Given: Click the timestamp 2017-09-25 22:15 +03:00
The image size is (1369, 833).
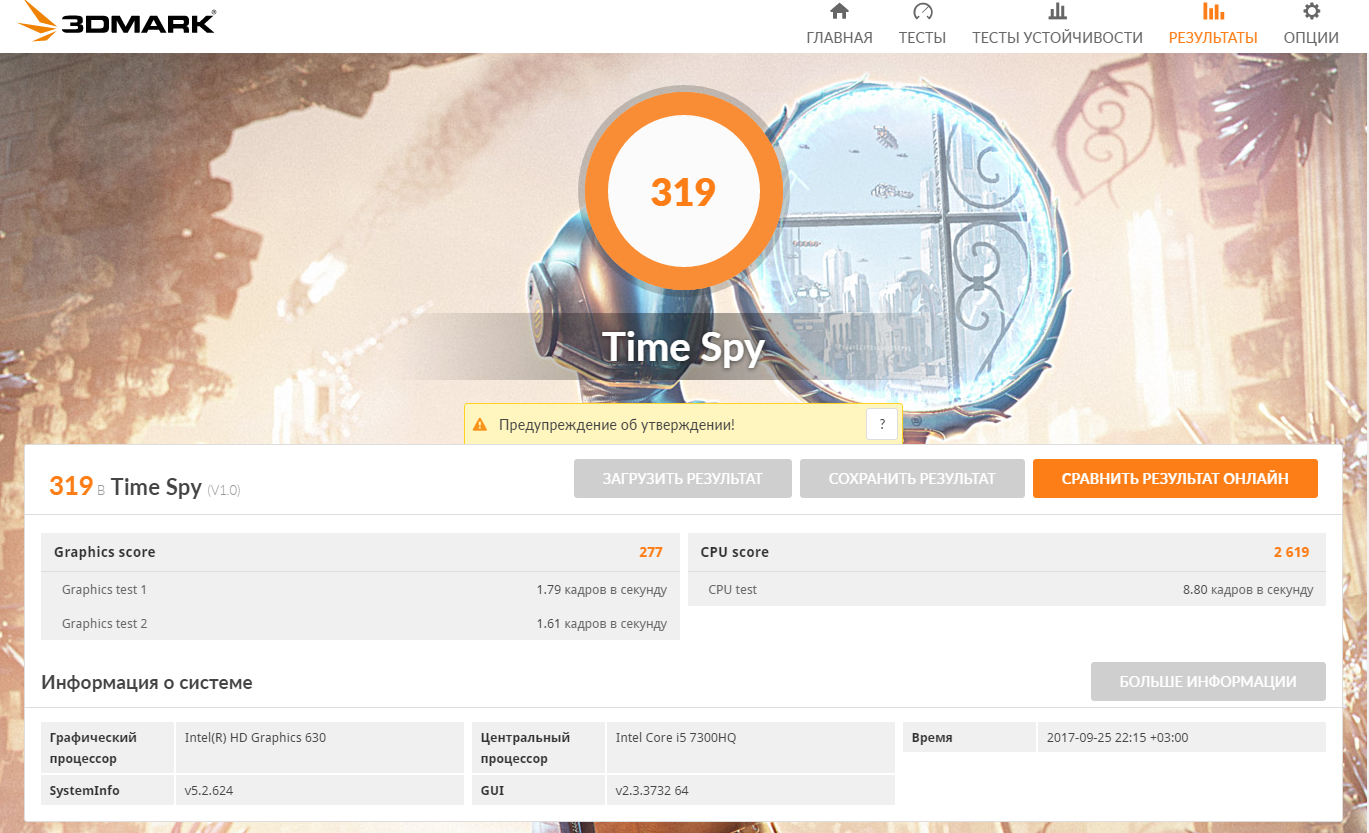Looking at the screenshot, I should (1118, 738).
